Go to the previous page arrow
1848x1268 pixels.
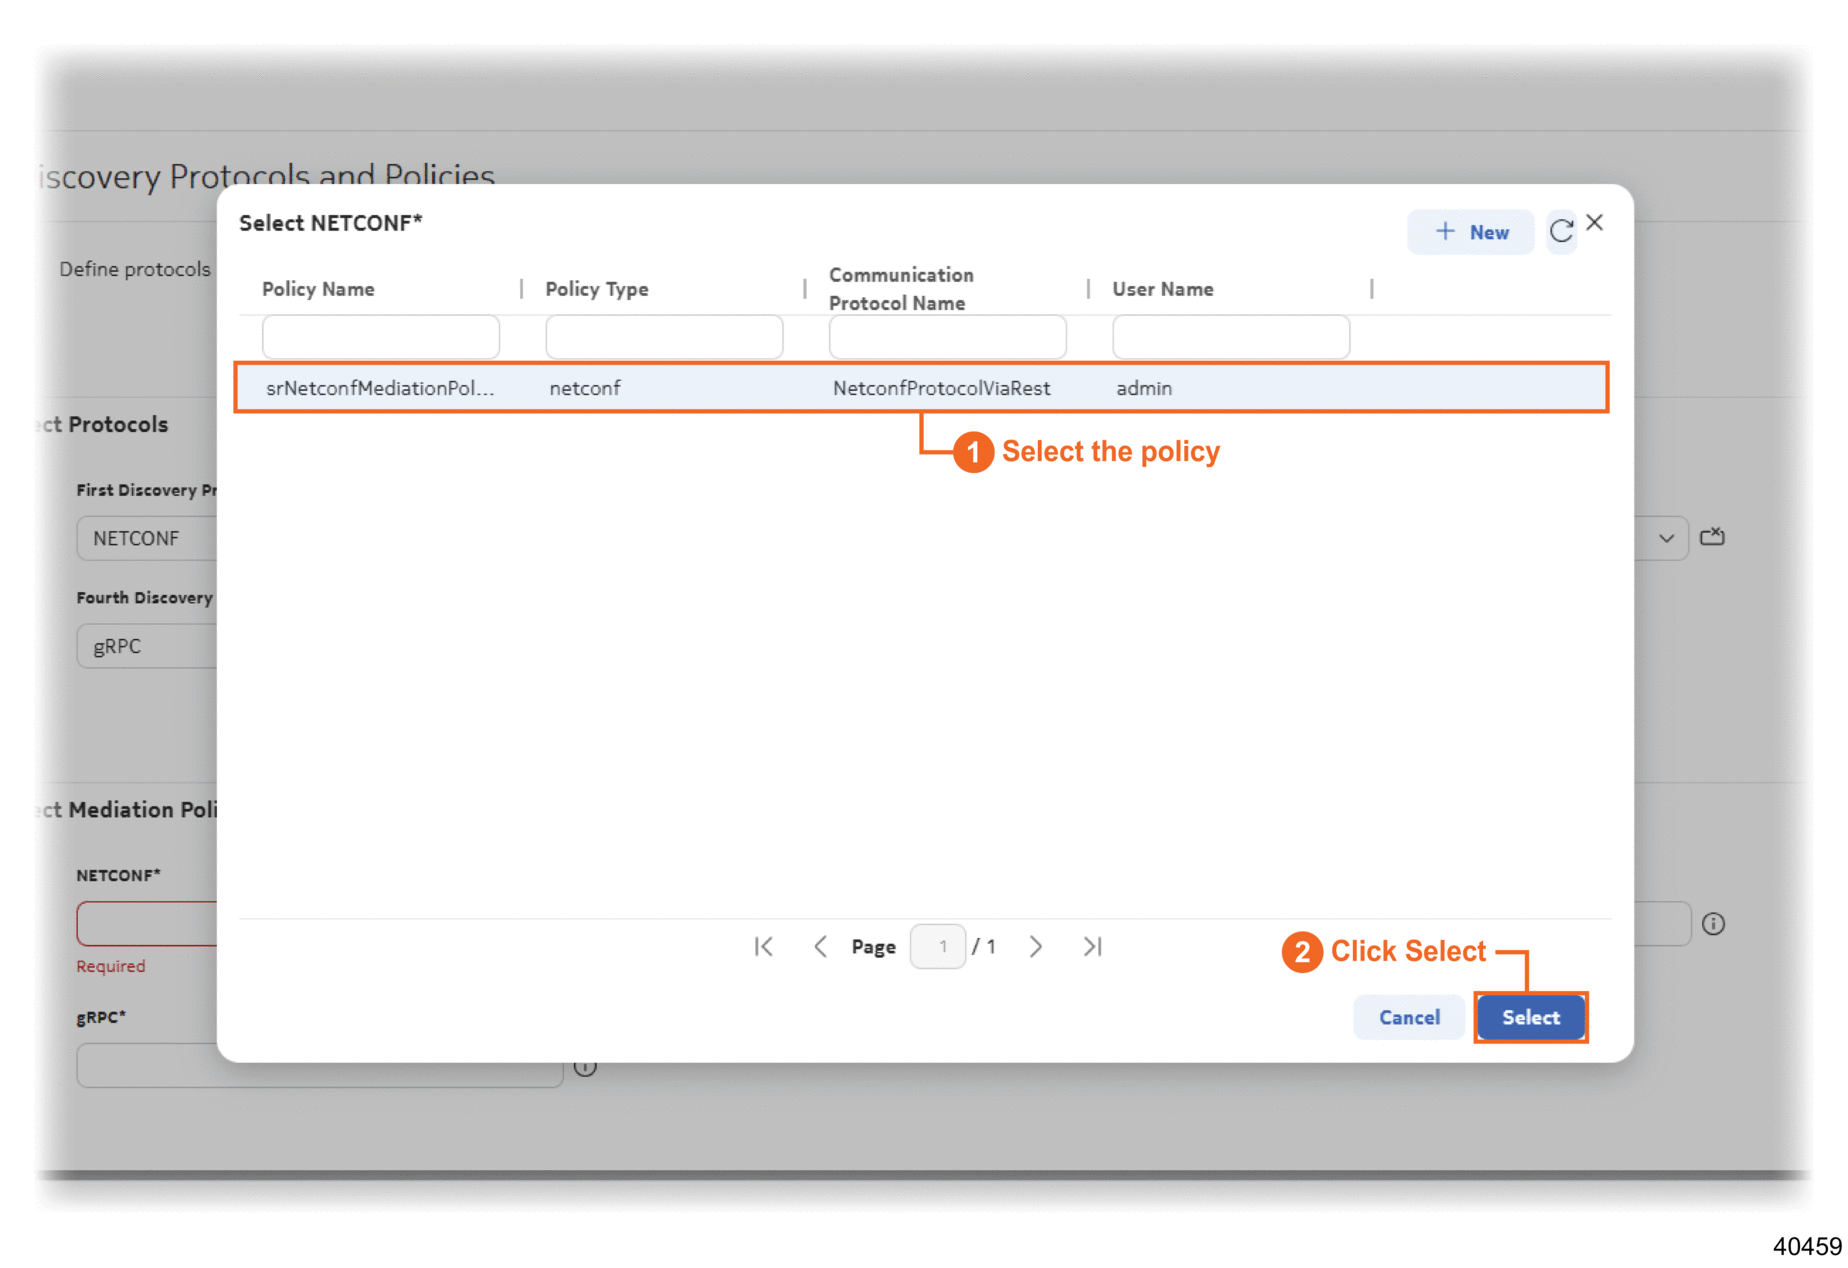(820, 947)
